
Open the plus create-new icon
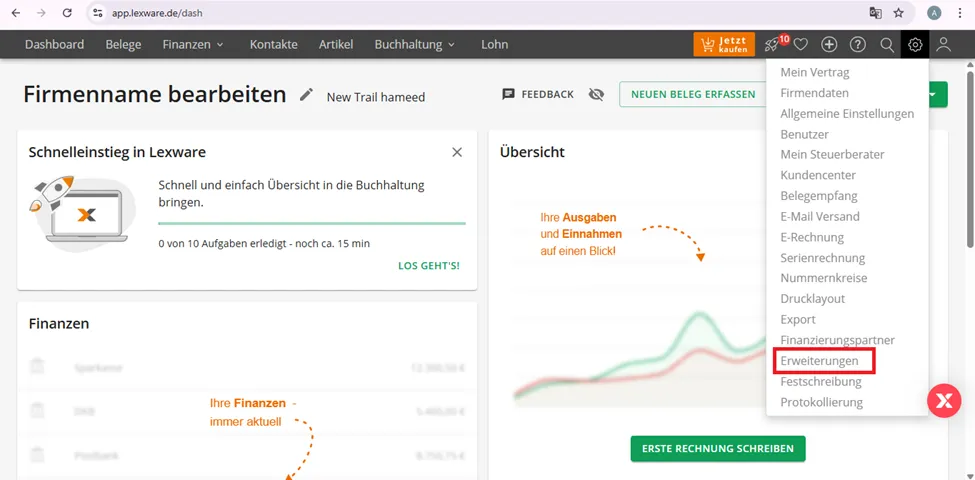coord(829,45)
